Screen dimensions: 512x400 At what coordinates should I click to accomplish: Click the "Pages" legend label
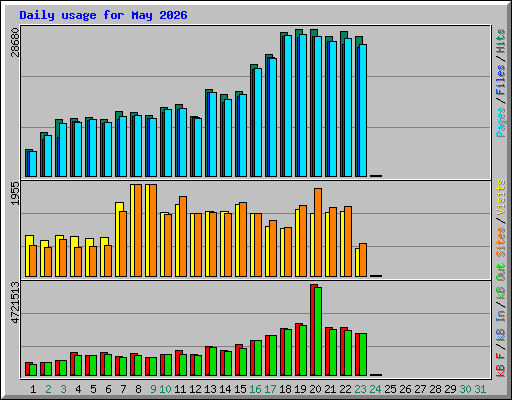point(501,122)
